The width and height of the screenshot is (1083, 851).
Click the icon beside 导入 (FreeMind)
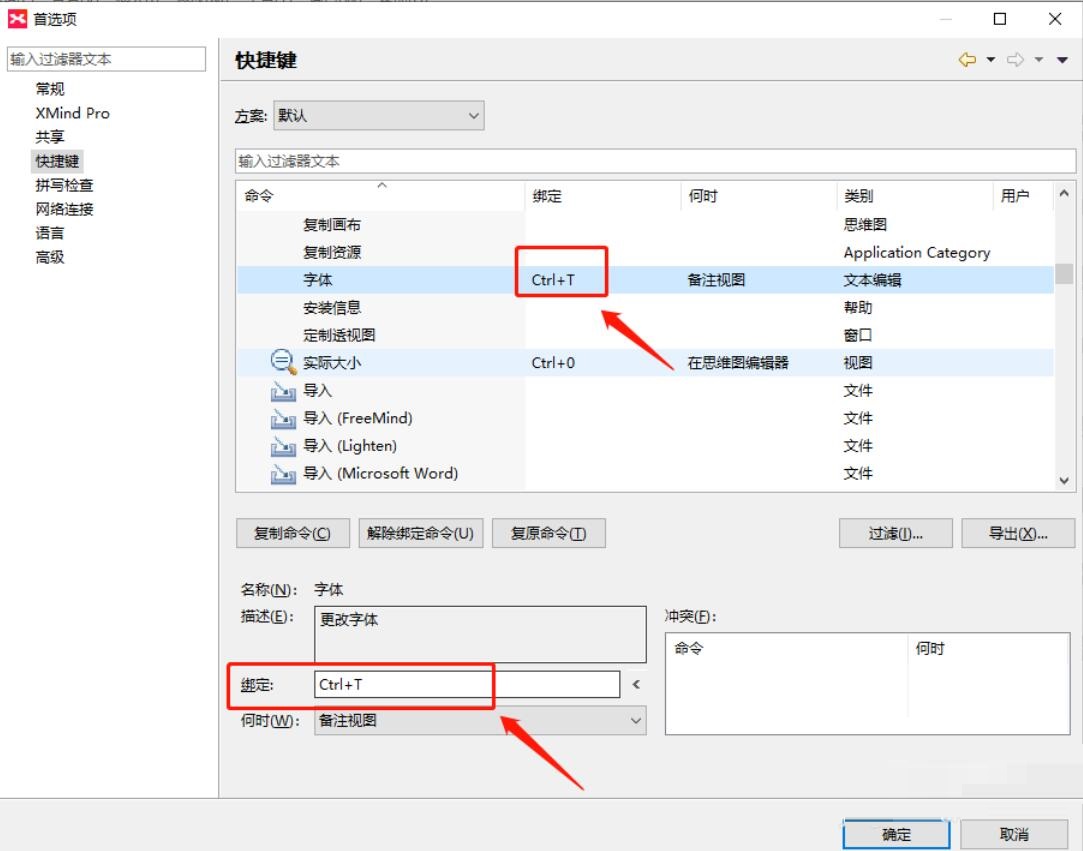[x=283, y=418]
